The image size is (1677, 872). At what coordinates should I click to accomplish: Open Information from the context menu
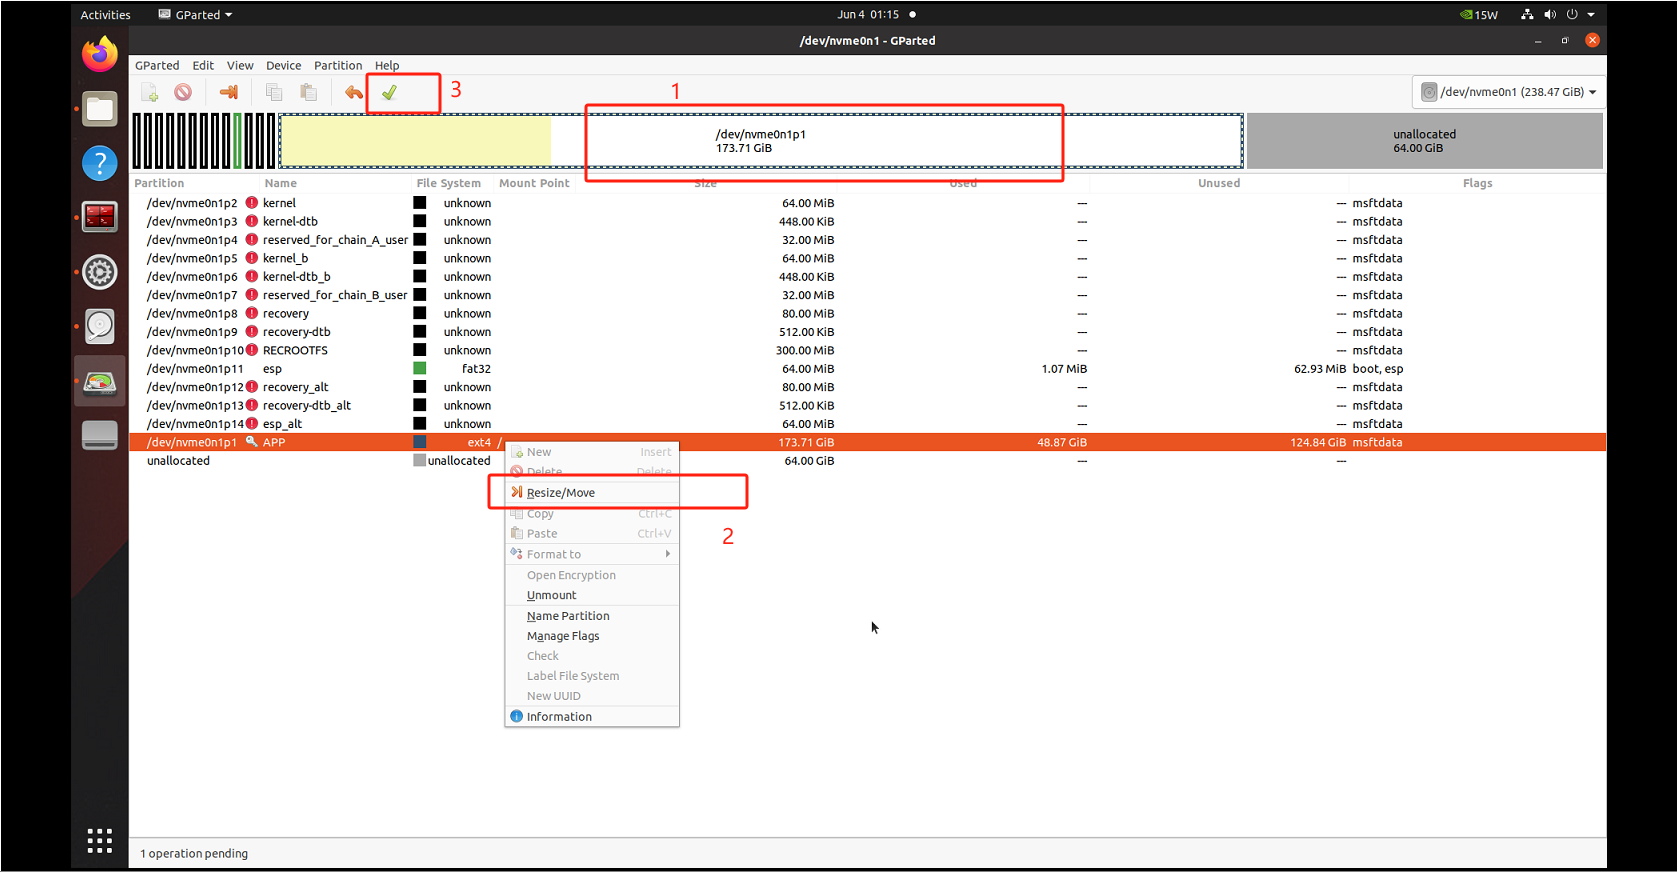[x=592, y=716]
